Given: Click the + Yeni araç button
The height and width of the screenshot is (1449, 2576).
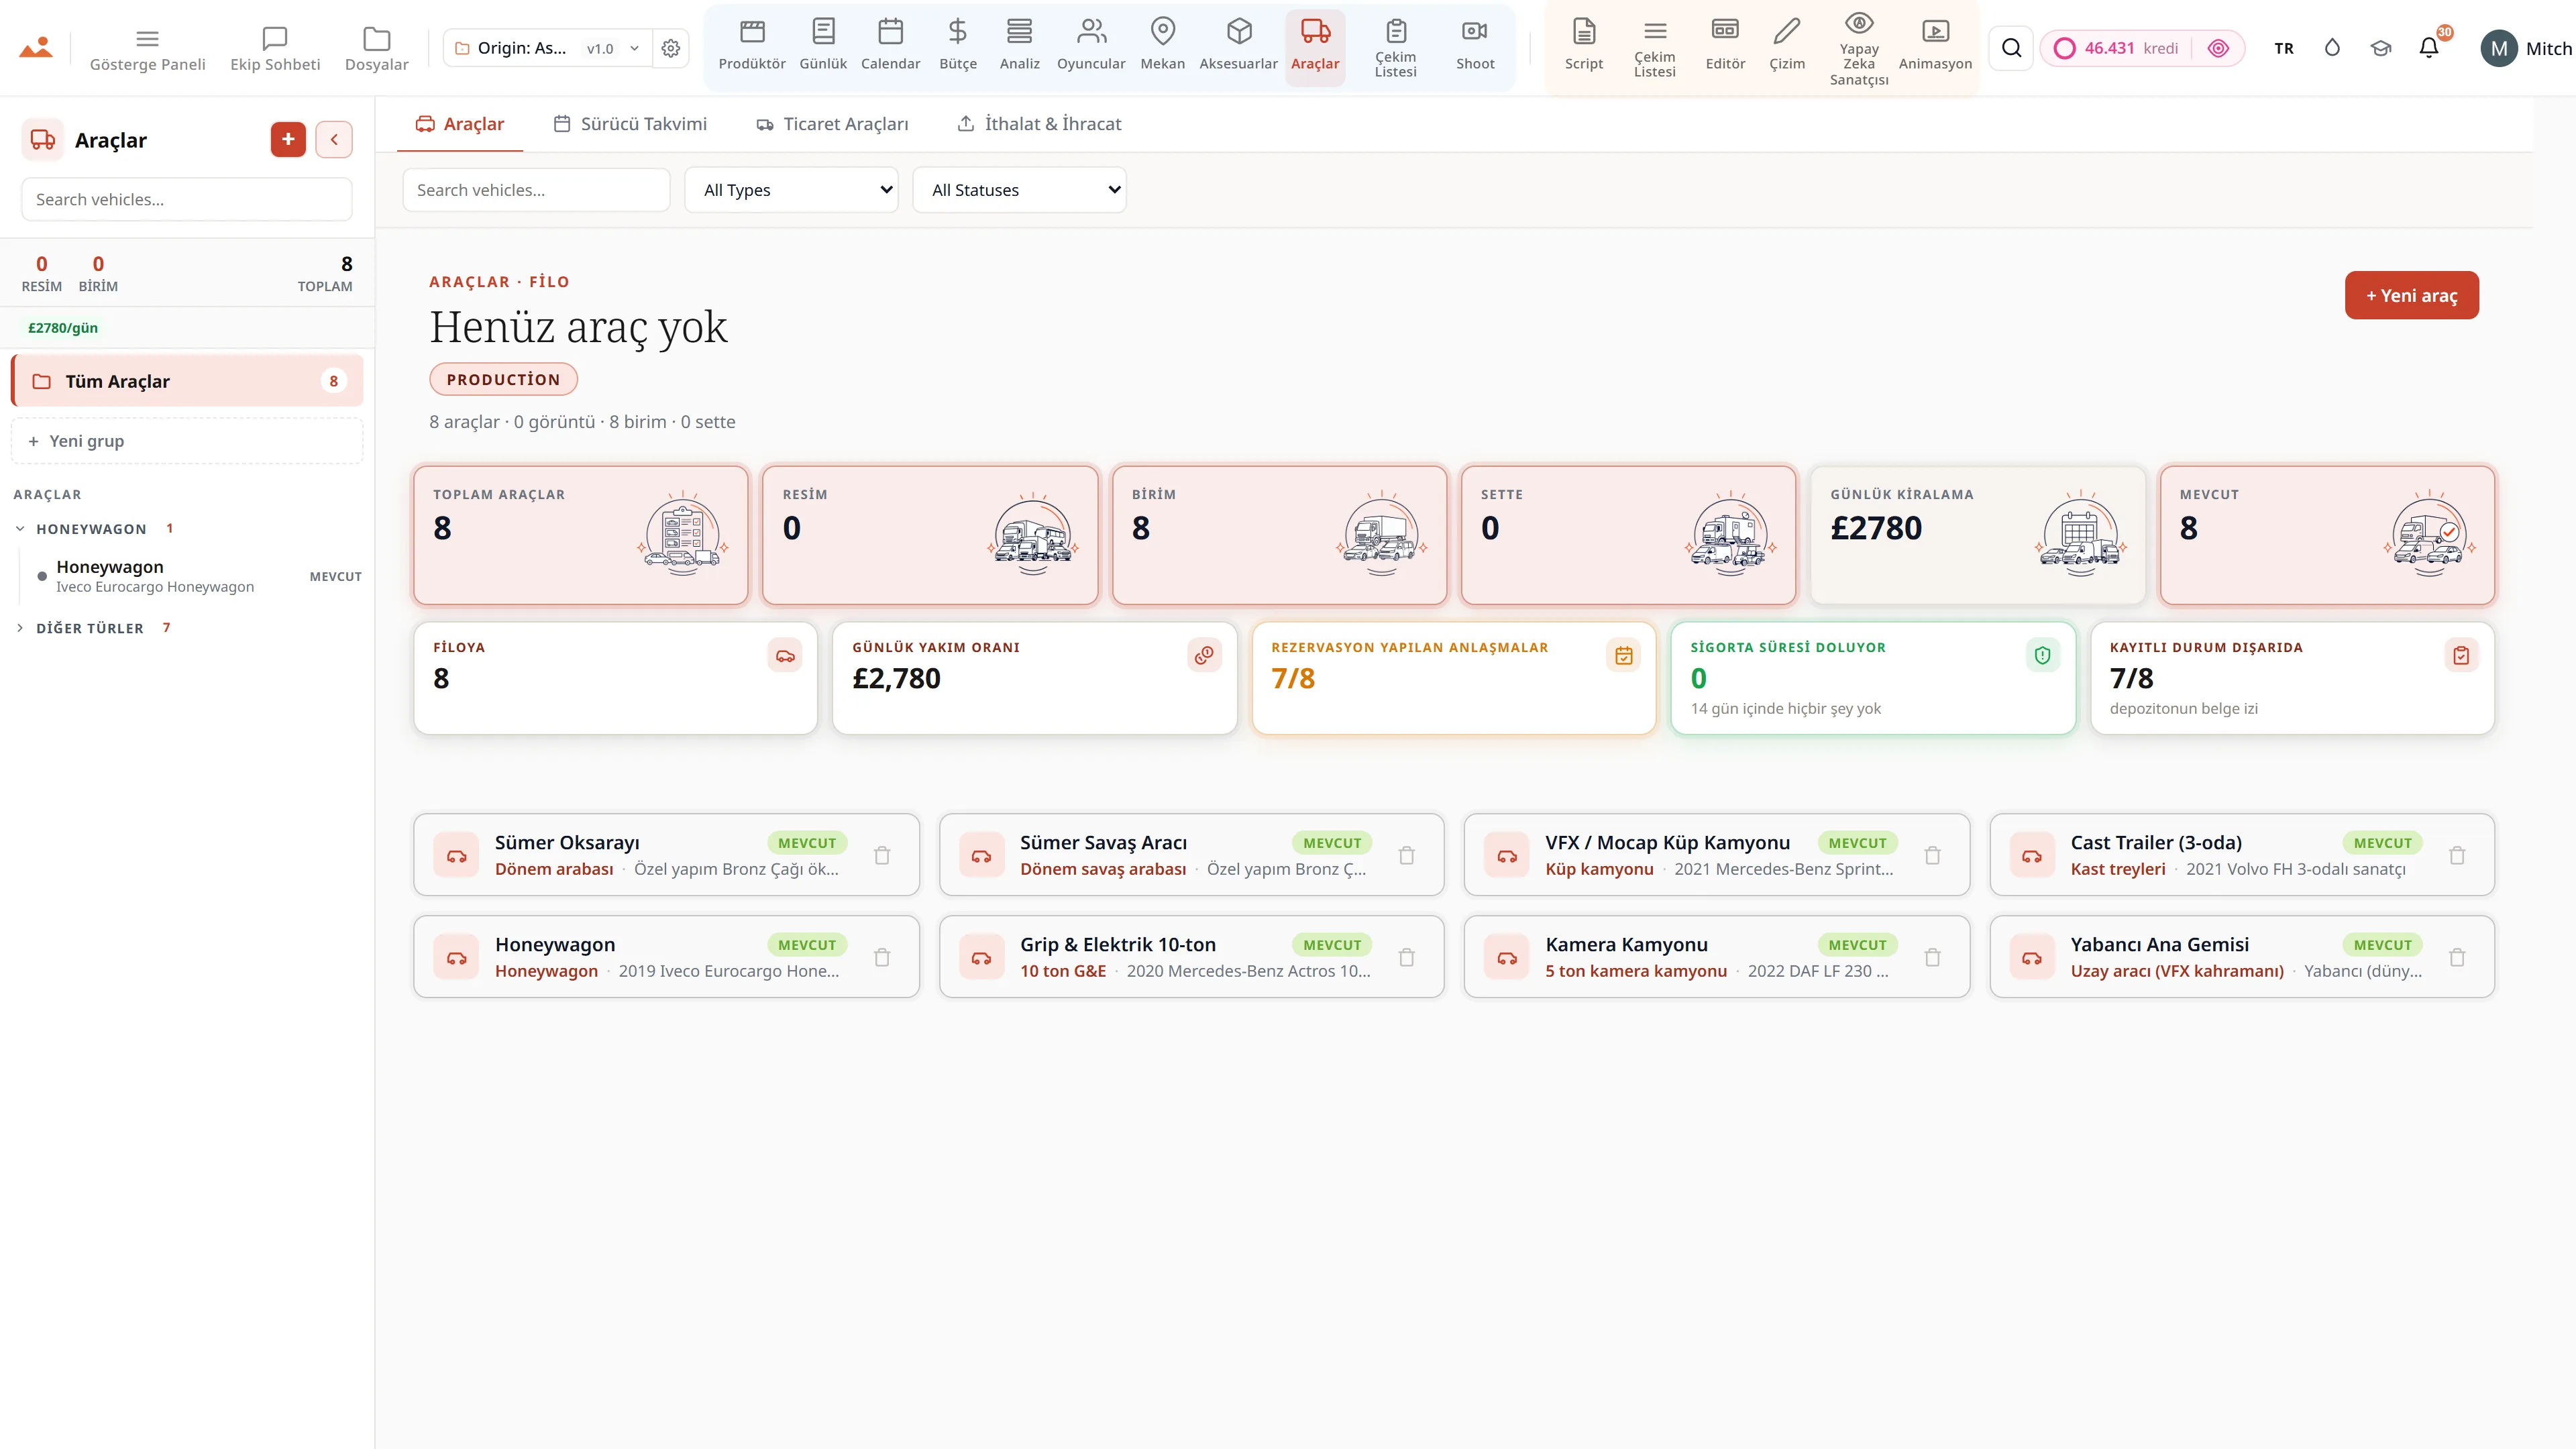Looking at the screenshot, I should point(2411,295).
